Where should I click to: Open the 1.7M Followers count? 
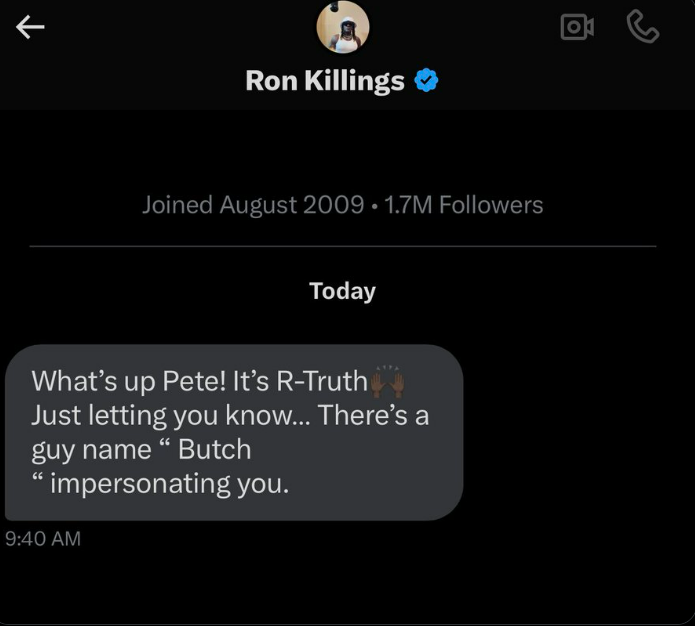tap(463, 205)
